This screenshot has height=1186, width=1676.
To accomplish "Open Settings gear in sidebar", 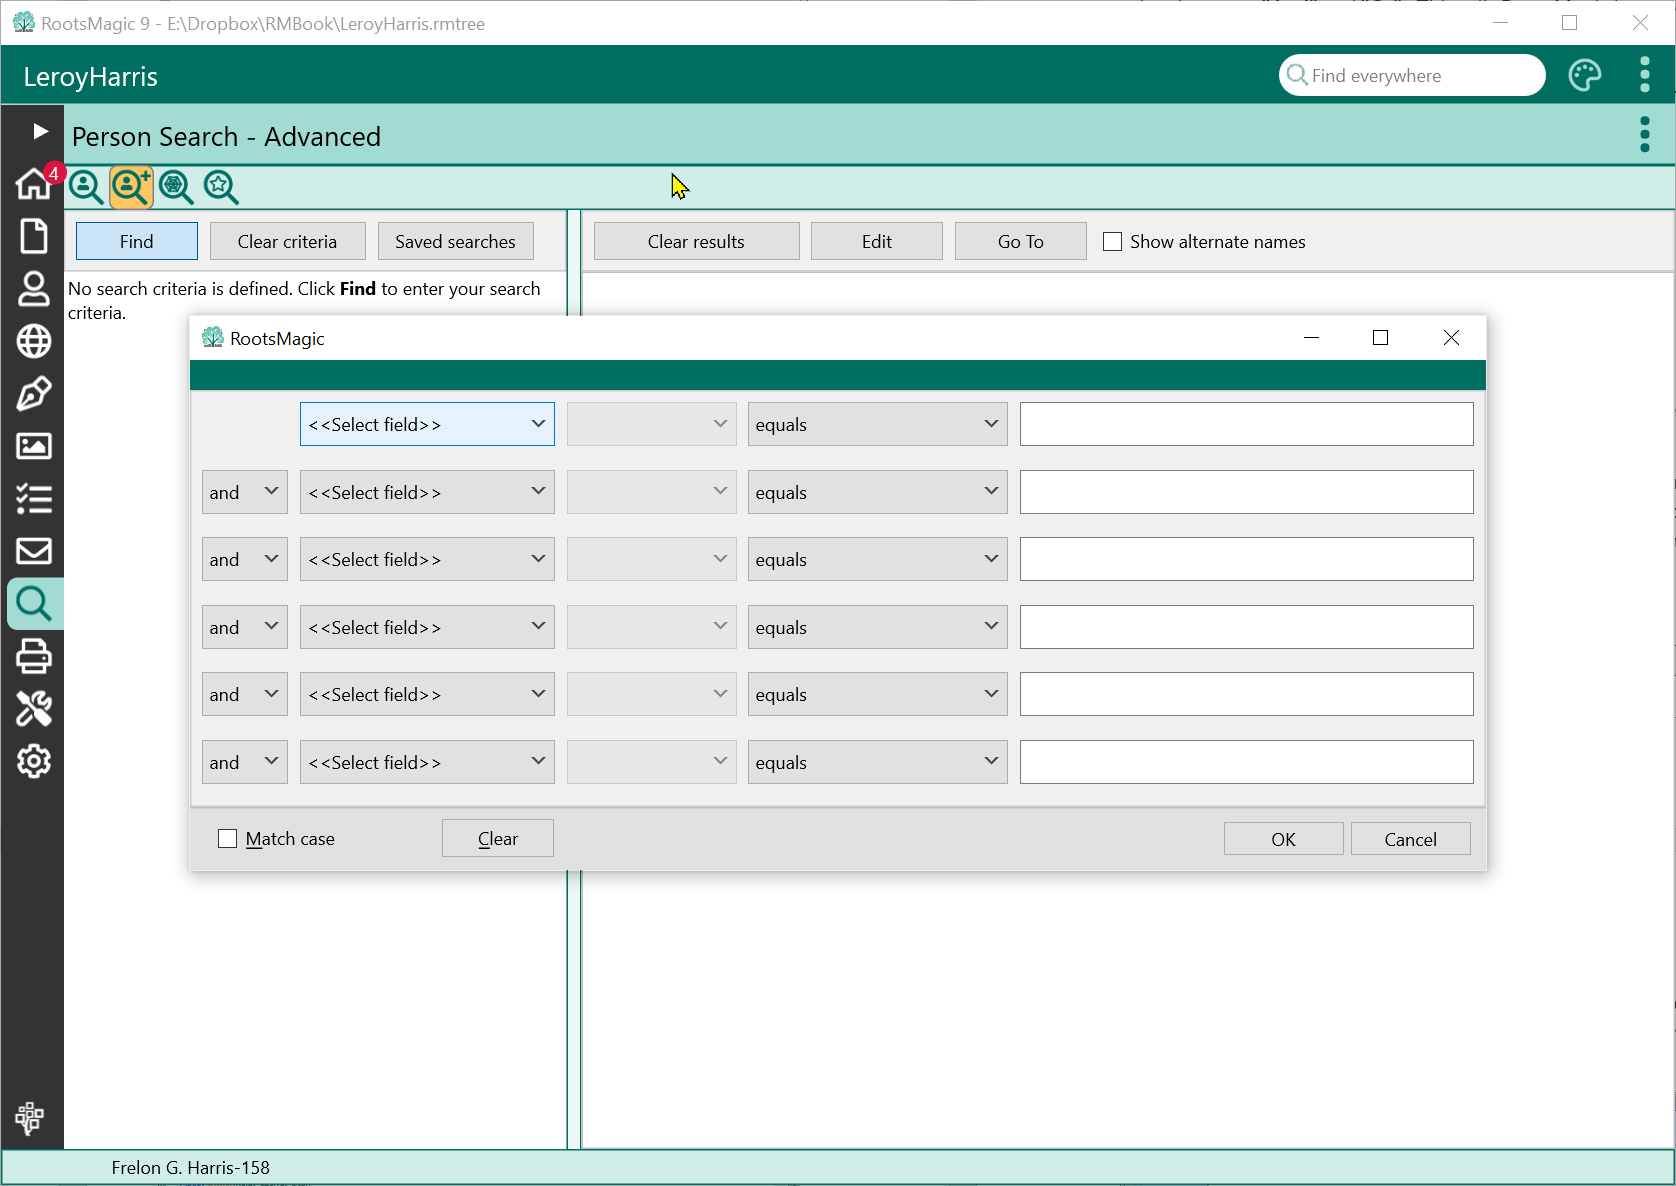I will tap(33, 761).
